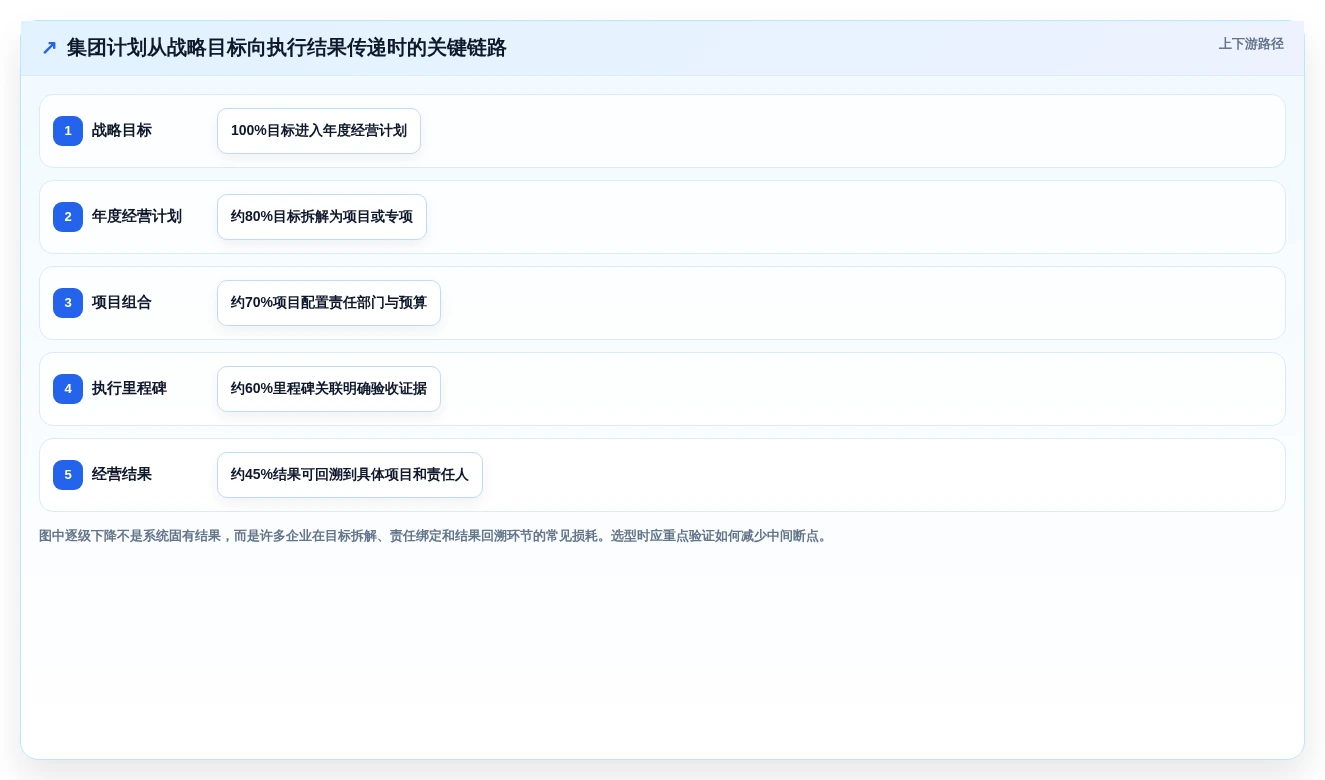Click the 约60%里程碑关联明确验收证据 chip
The width and height of the screenshot is (1325, 780).
tap(329, 389)
